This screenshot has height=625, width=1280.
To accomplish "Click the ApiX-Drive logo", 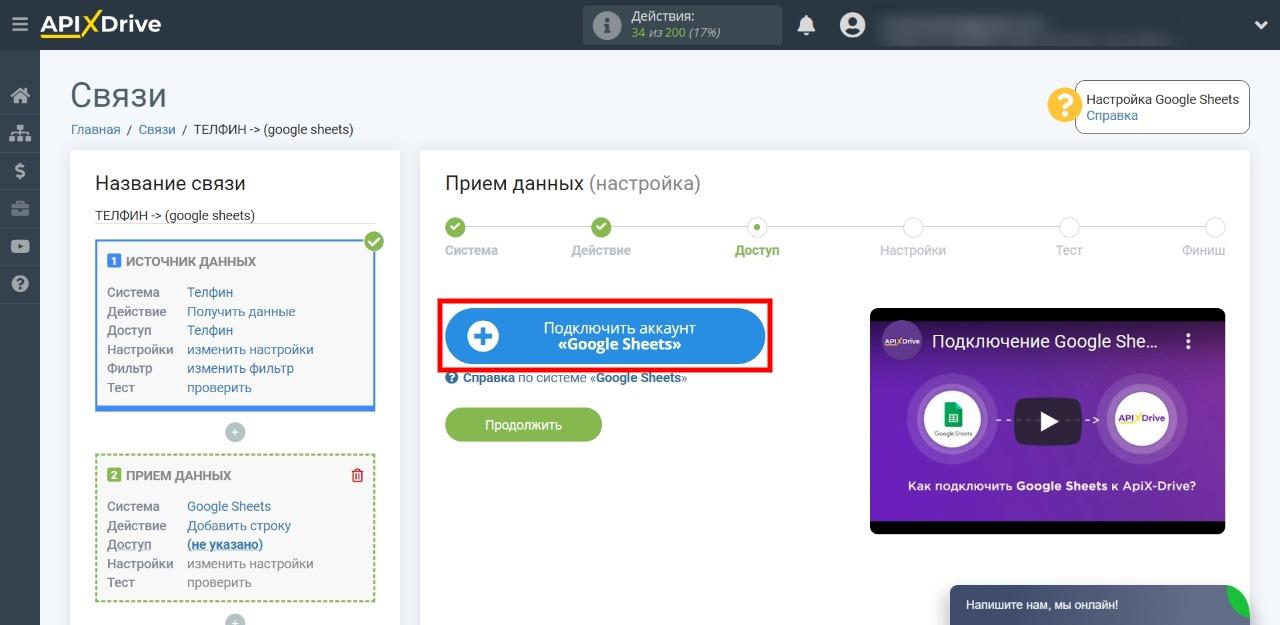I will pos(100,25).
